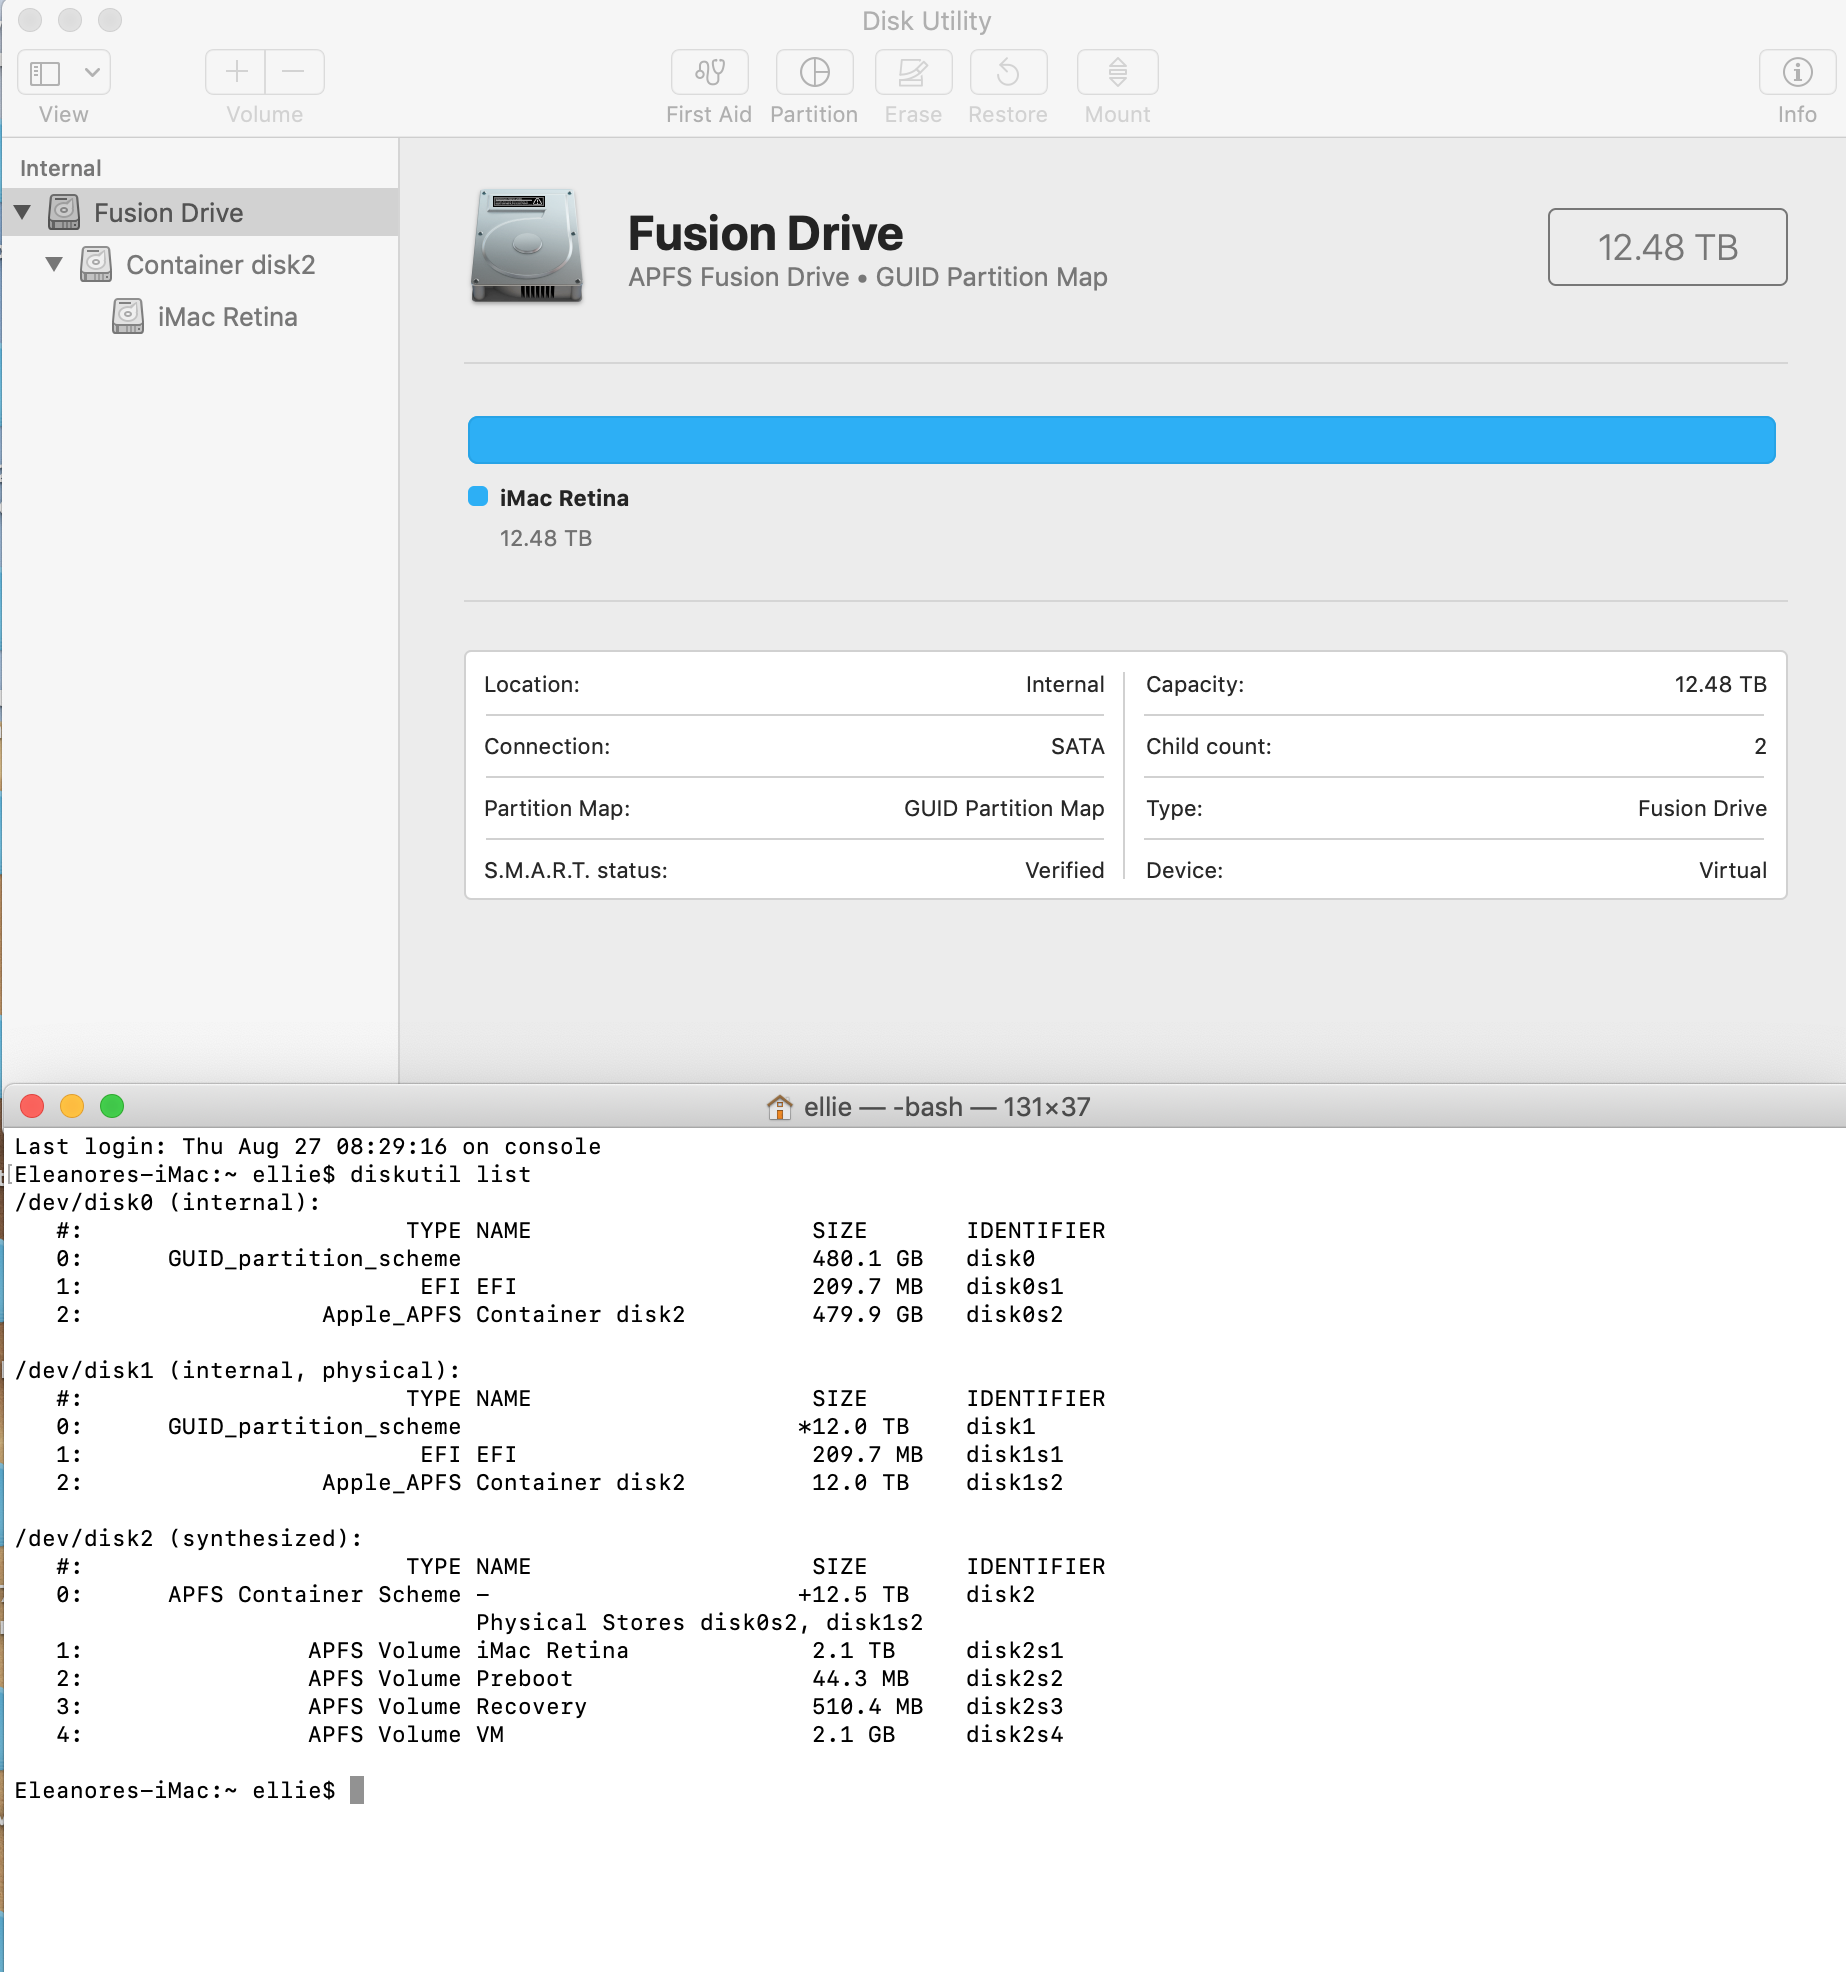The width and height of the screenshot is (1846, 1972).
Task: Click the sidebar View icon
Action: tap(46, 72)
